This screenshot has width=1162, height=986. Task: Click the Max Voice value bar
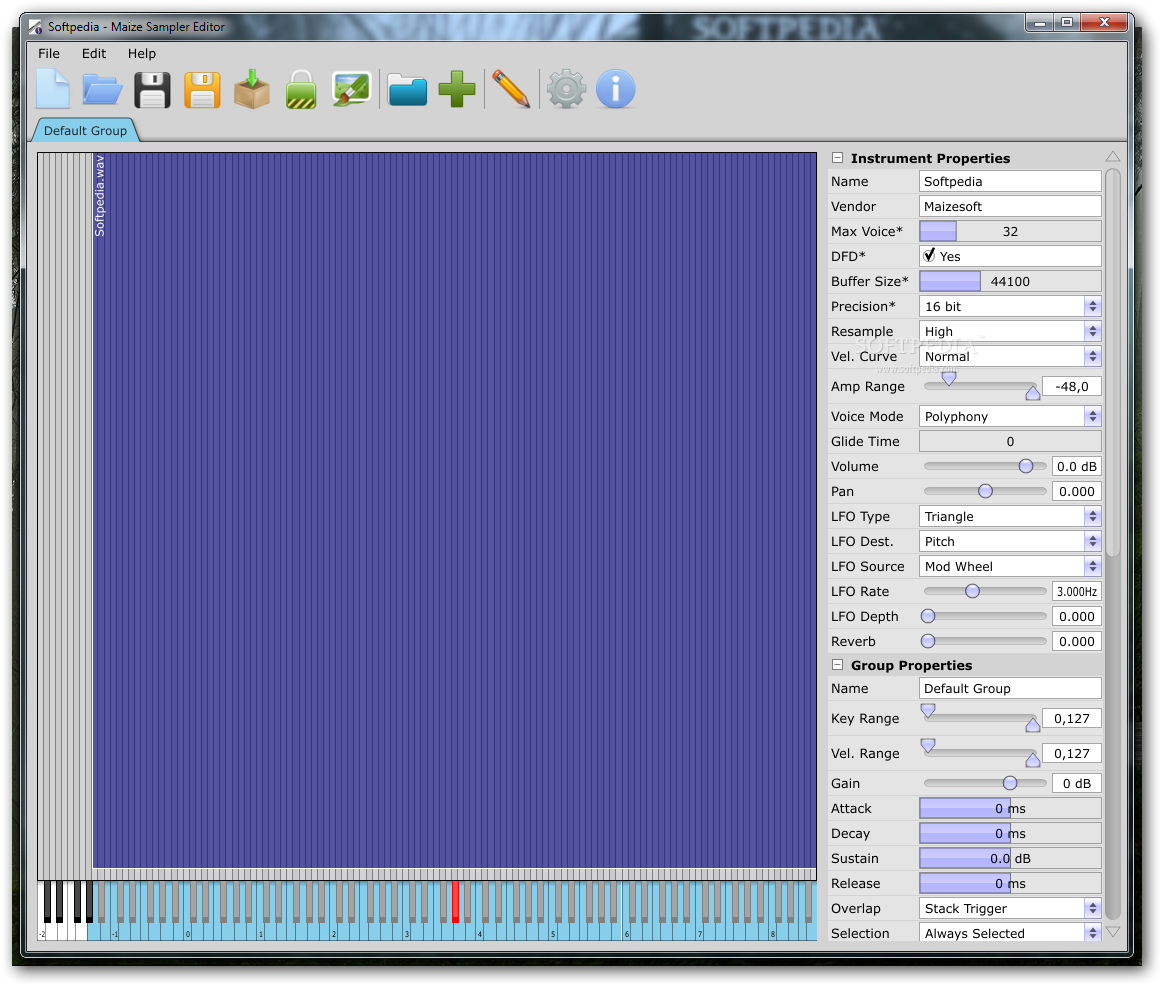point(1010,231)
